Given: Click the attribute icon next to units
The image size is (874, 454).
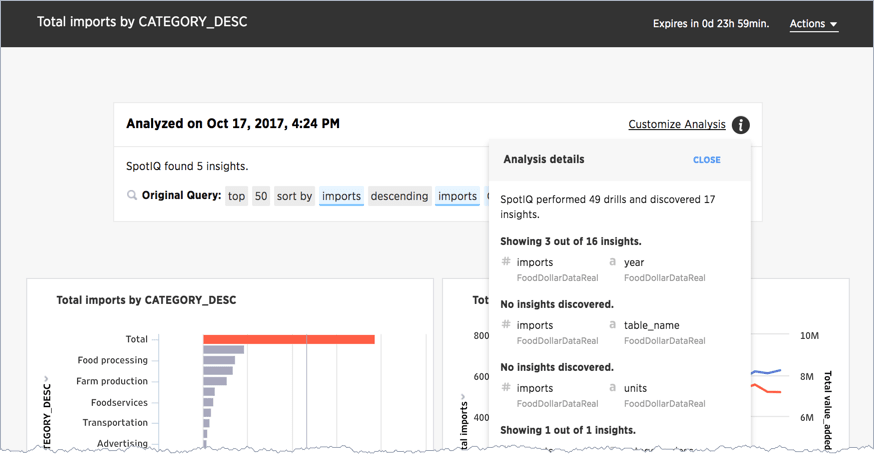Looking at the screenshot, I should (613, 388).
